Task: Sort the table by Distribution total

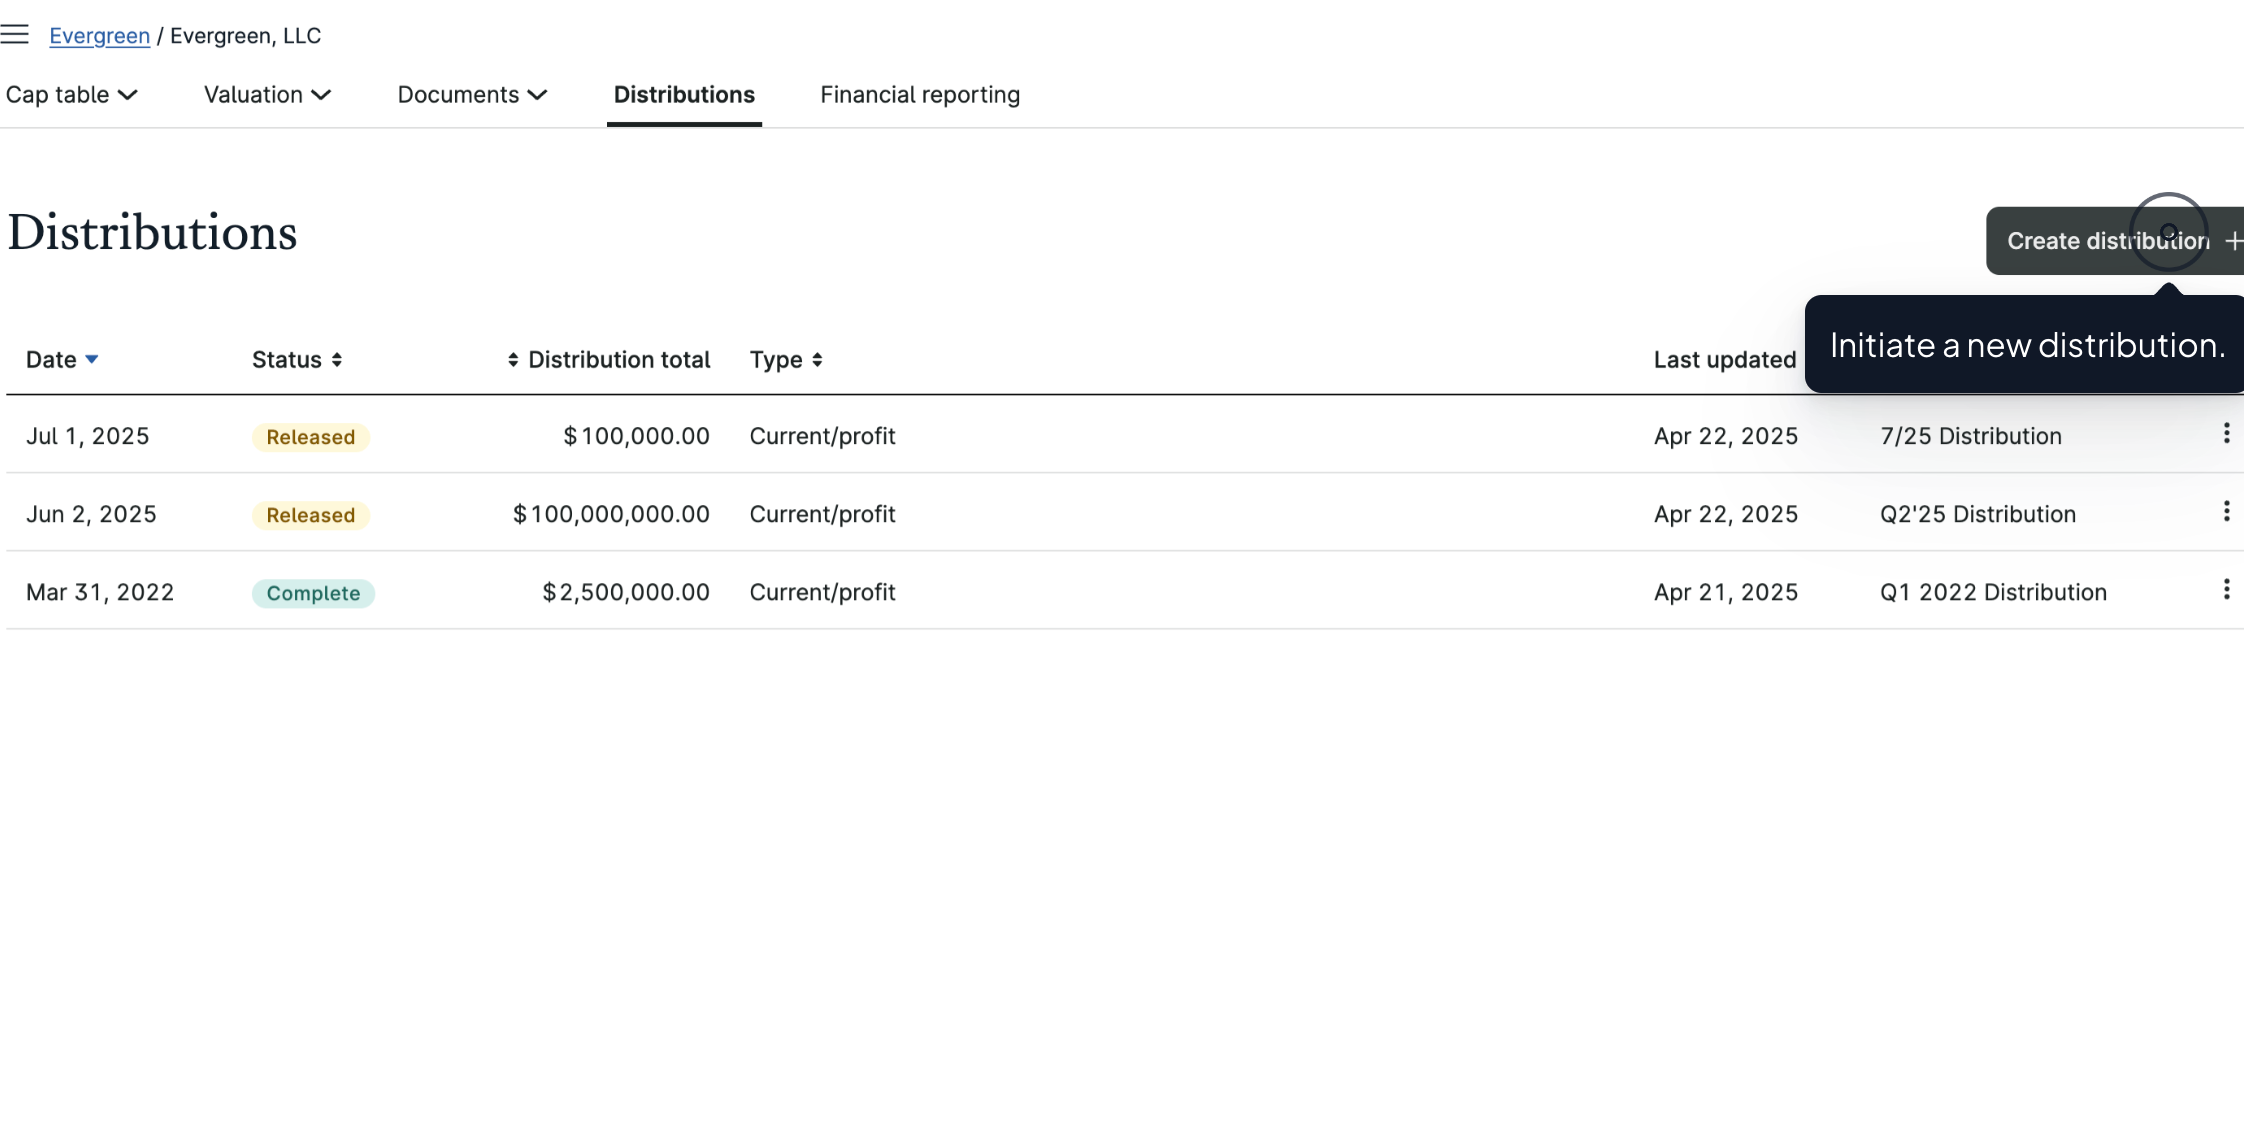Action: [x=514, y=359]
